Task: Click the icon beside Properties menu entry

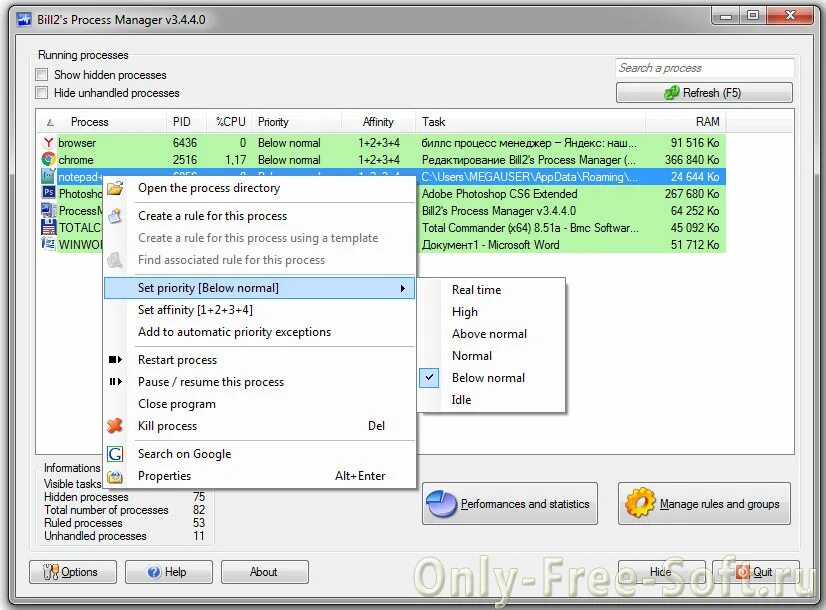Action: point(115,477)
